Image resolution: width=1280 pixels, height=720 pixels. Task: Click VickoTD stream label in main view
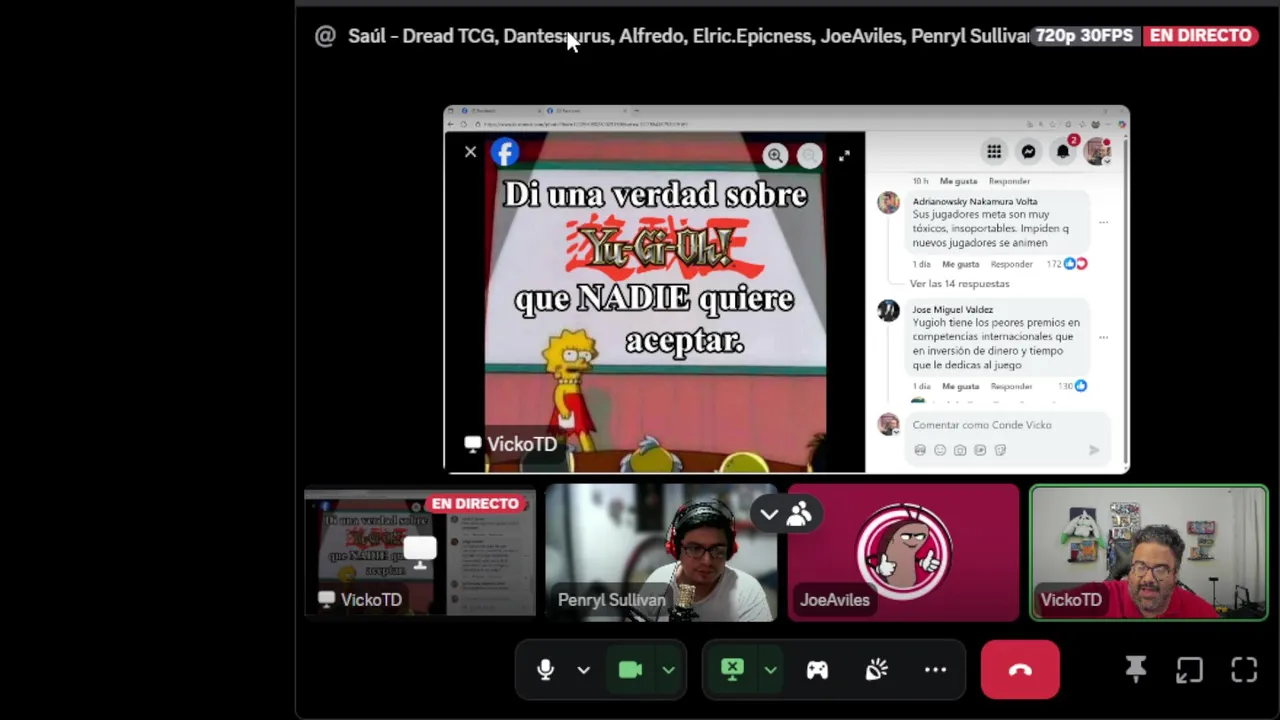point(511,444)
